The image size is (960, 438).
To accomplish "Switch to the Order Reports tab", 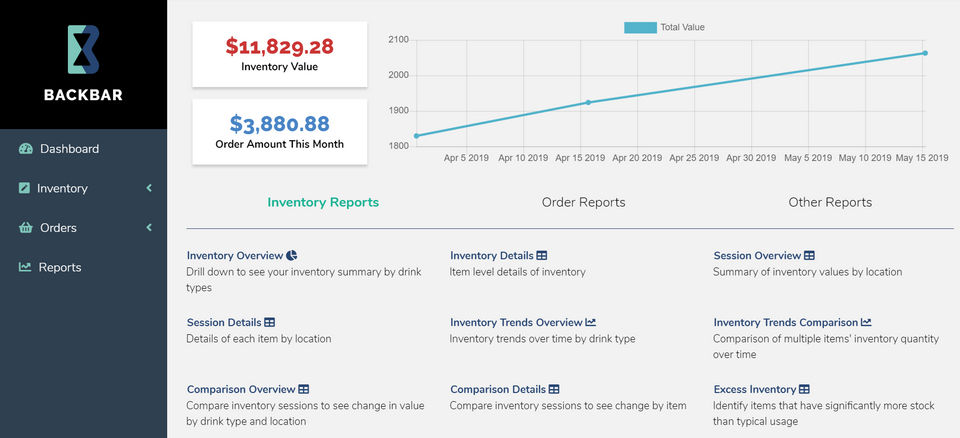I will 583,202.
